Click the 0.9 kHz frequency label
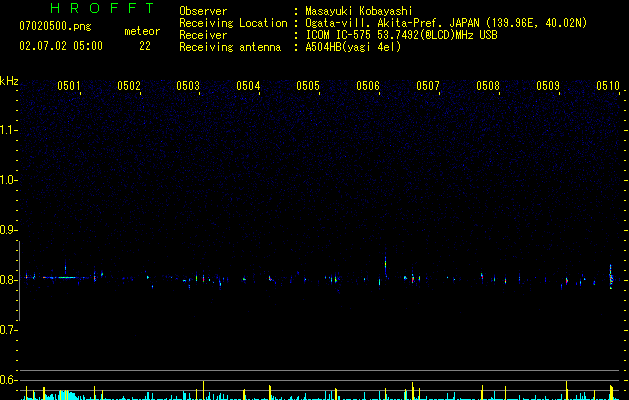Image resolution: width=629 pixels, height=400 pixels. tap(9, 230)
